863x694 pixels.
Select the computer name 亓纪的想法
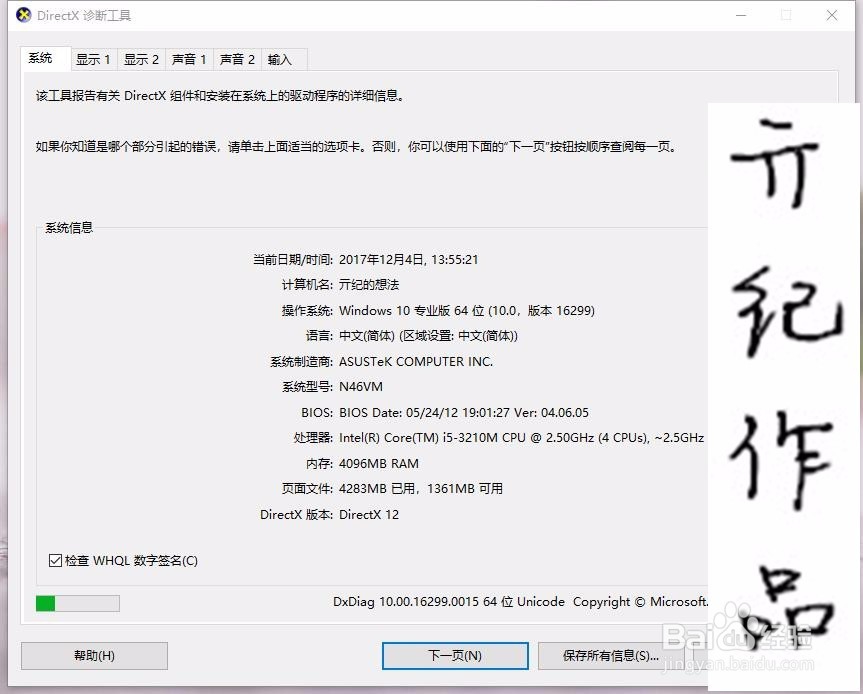pyautogui.click(x=369, y=285)
